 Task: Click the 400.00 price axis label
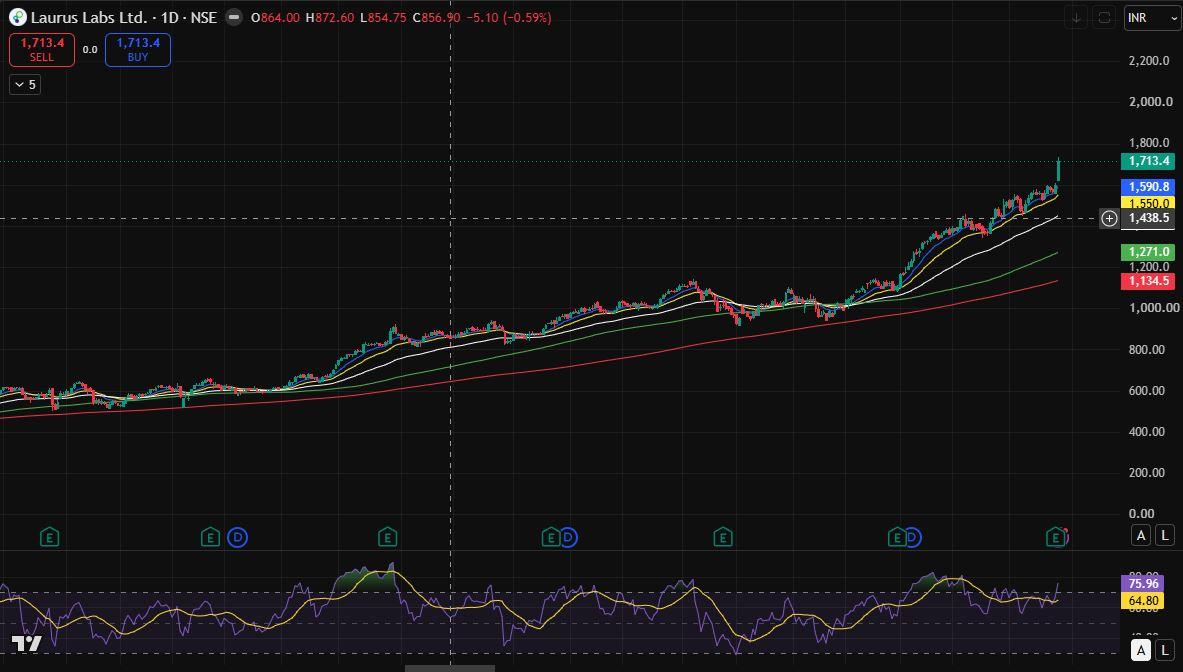[1147, 431]
